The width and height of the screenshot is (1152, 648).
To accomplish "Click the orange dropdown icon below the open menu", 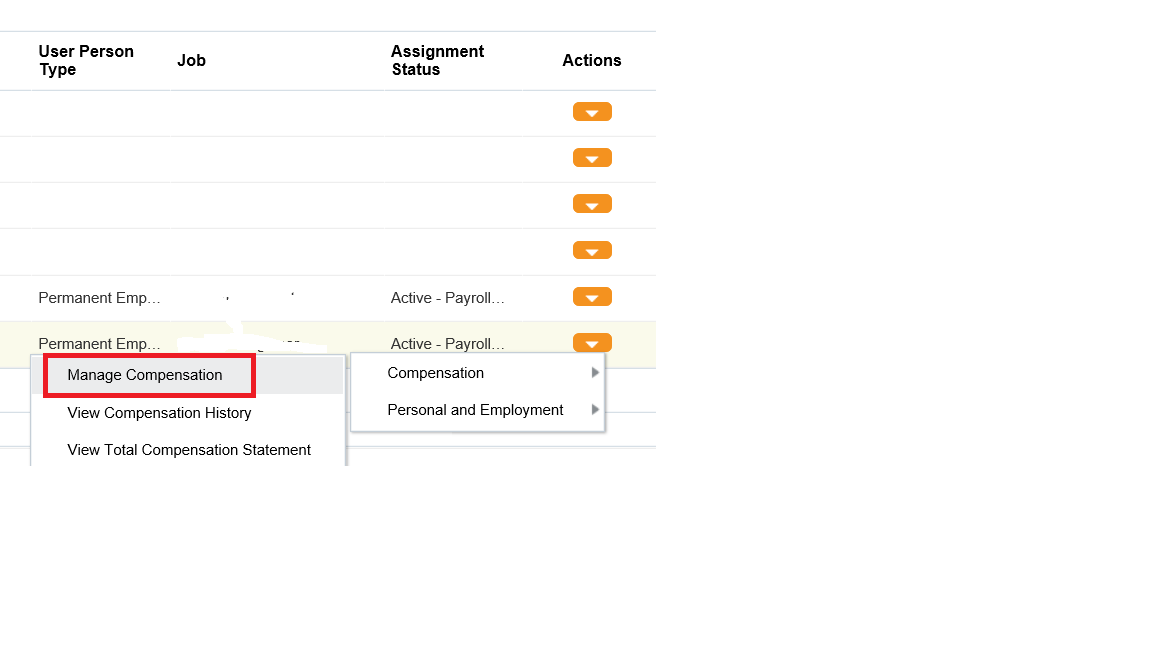I will coord(592,342).
